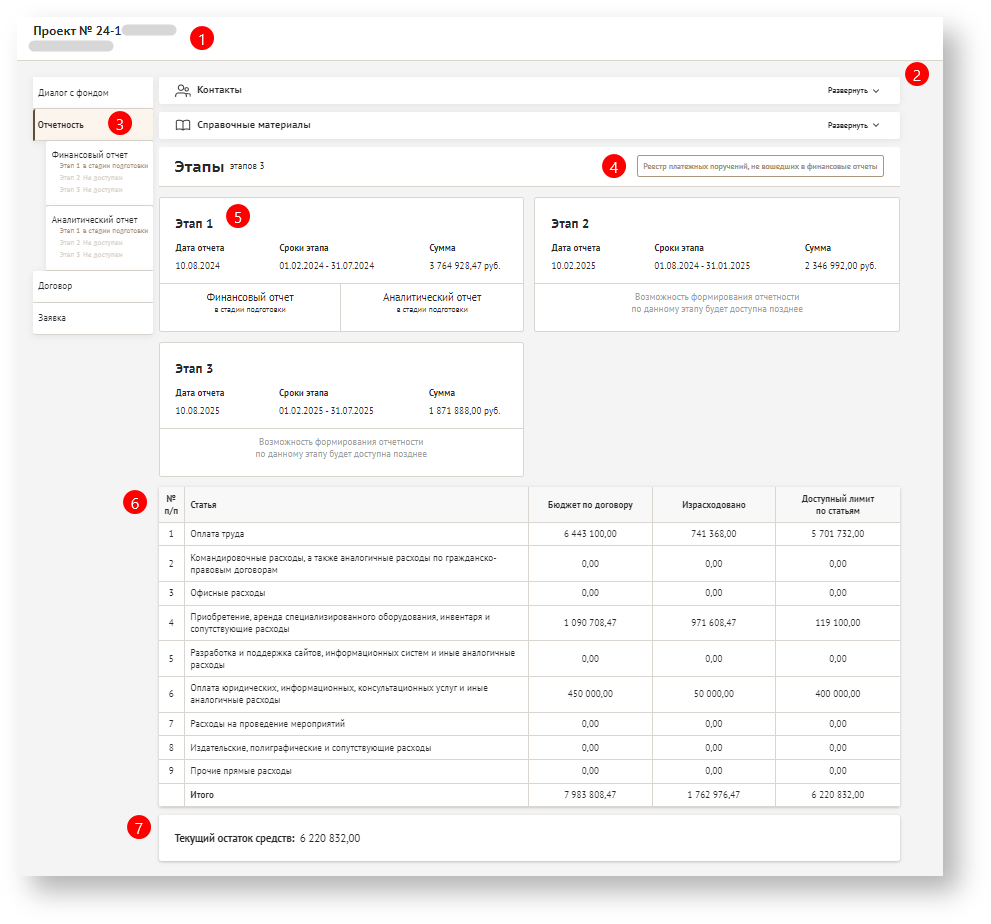Image resolution: width=991 pixels, height=924 pixels.
Task: Click the Проект № 24-1 page title
Action: (x=77, y=31)
